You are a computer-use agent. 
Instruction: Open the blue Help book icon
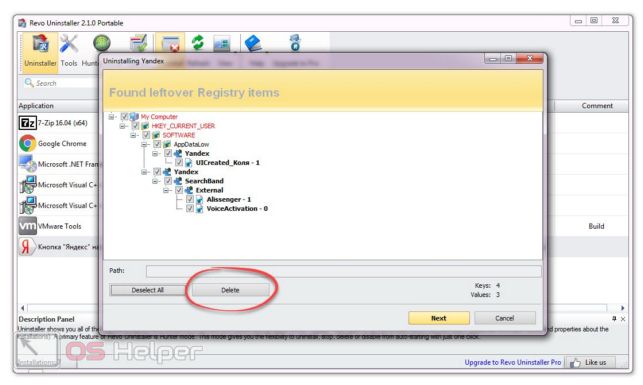(253, 43)
